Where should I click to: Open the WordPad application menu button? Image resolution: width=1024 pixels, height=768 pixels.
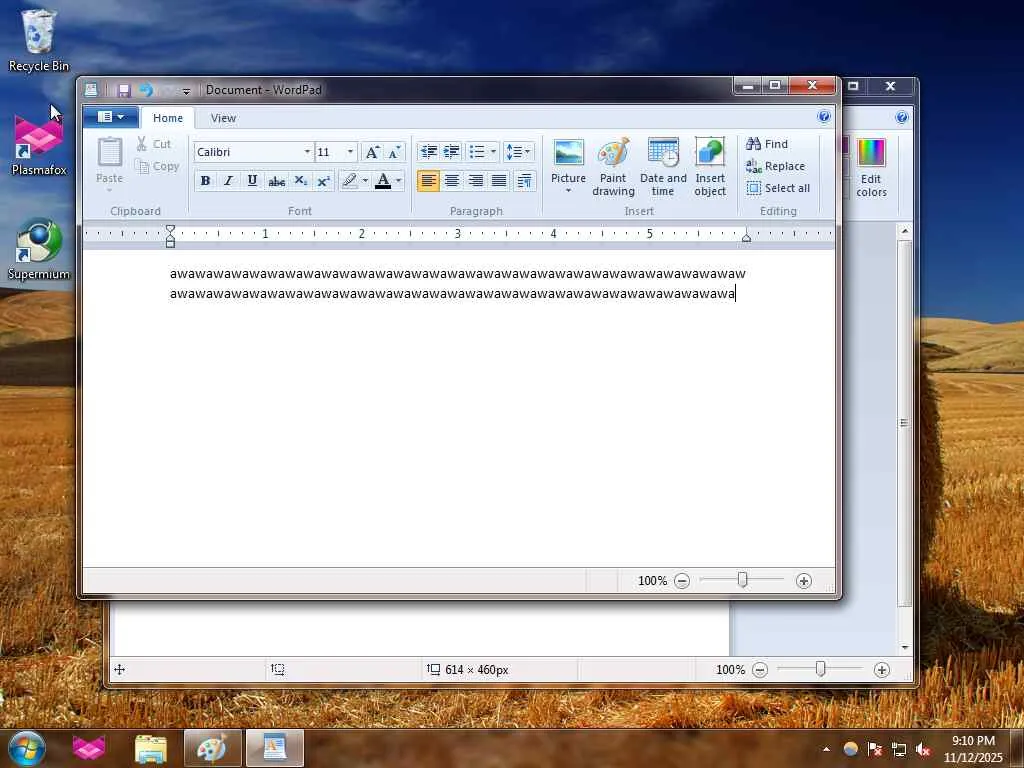[110, 117]
